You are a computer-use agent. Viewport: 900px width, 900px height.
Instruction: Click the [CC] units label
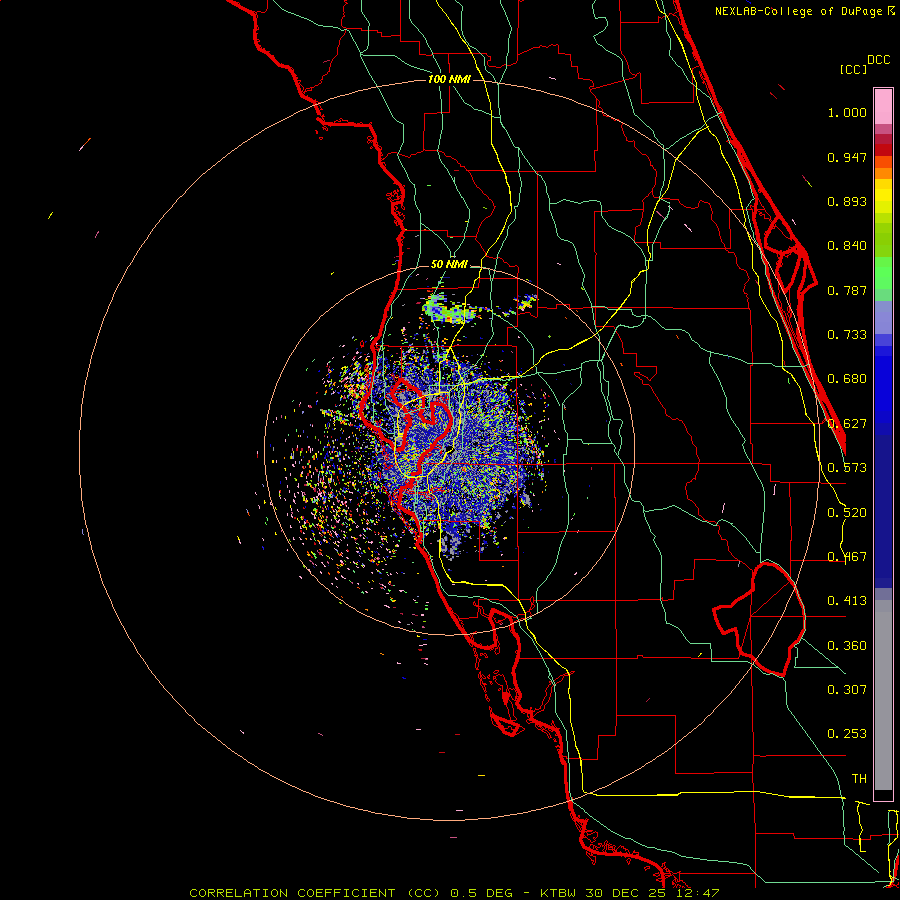pos(853,69)
